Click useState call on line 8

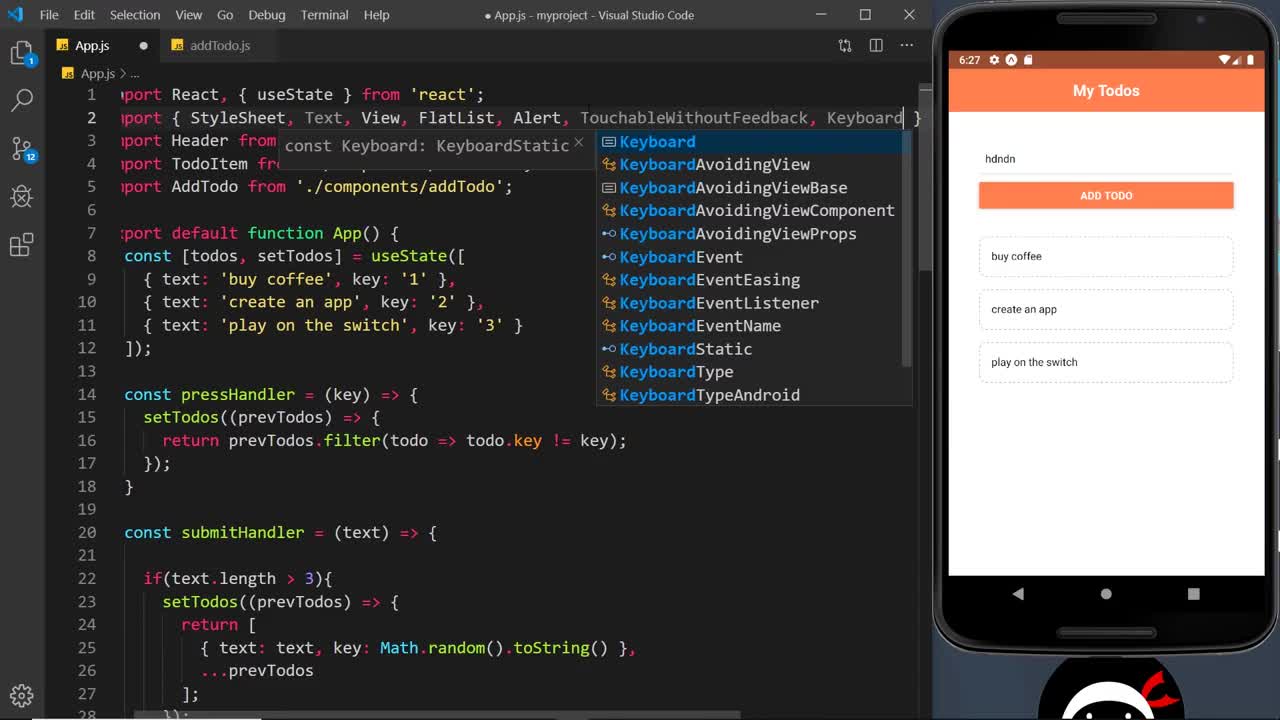click(x=409, y=256)
